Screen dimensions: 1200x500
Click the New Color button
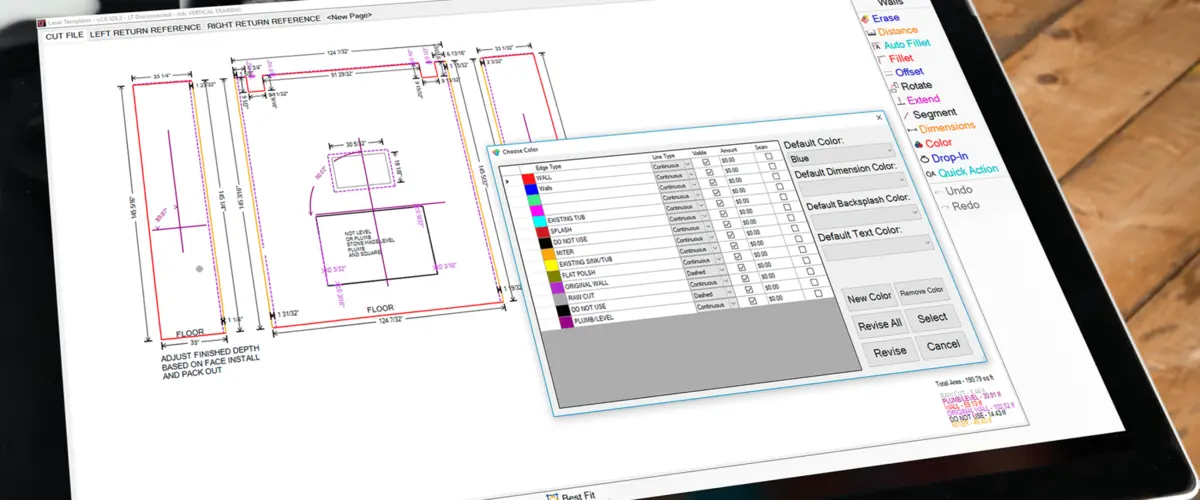(868, 298)
